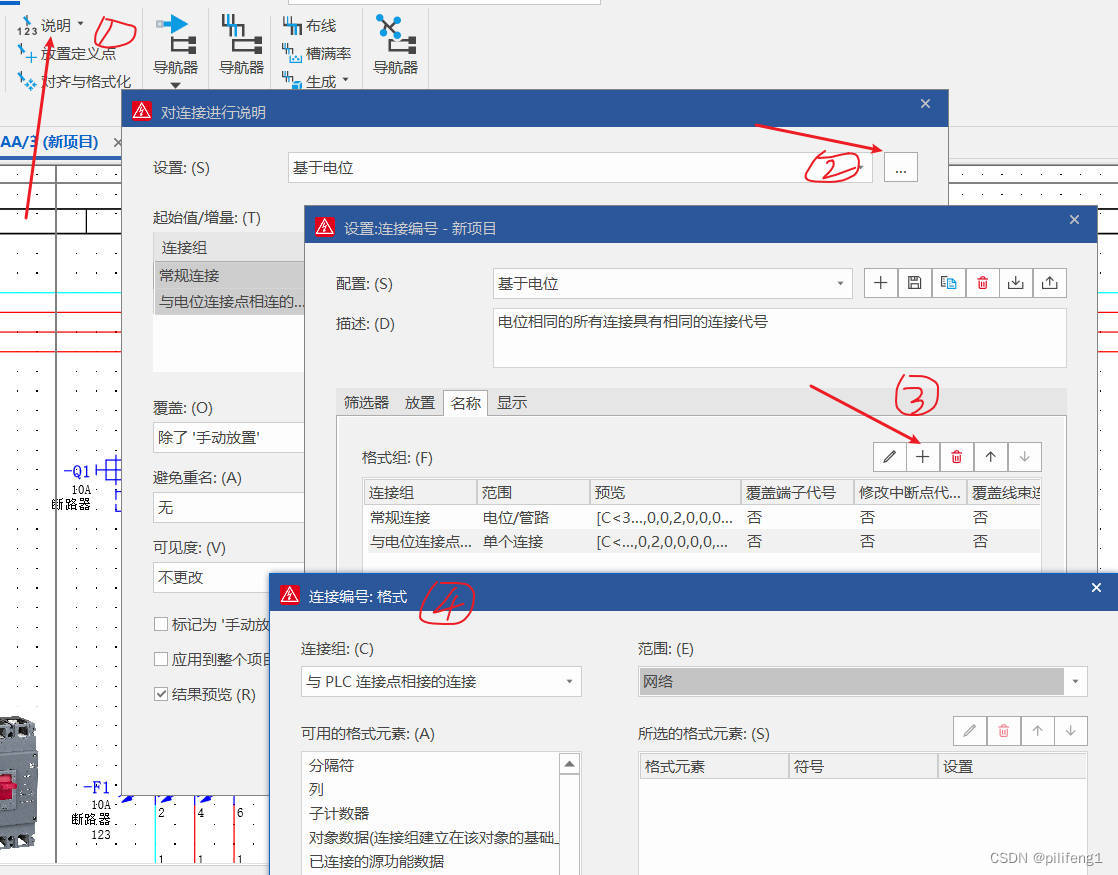Click the red delete configuration trash icon
Image resolution: width=1118 pixels, height=875 pixels.
pos(982,284)
